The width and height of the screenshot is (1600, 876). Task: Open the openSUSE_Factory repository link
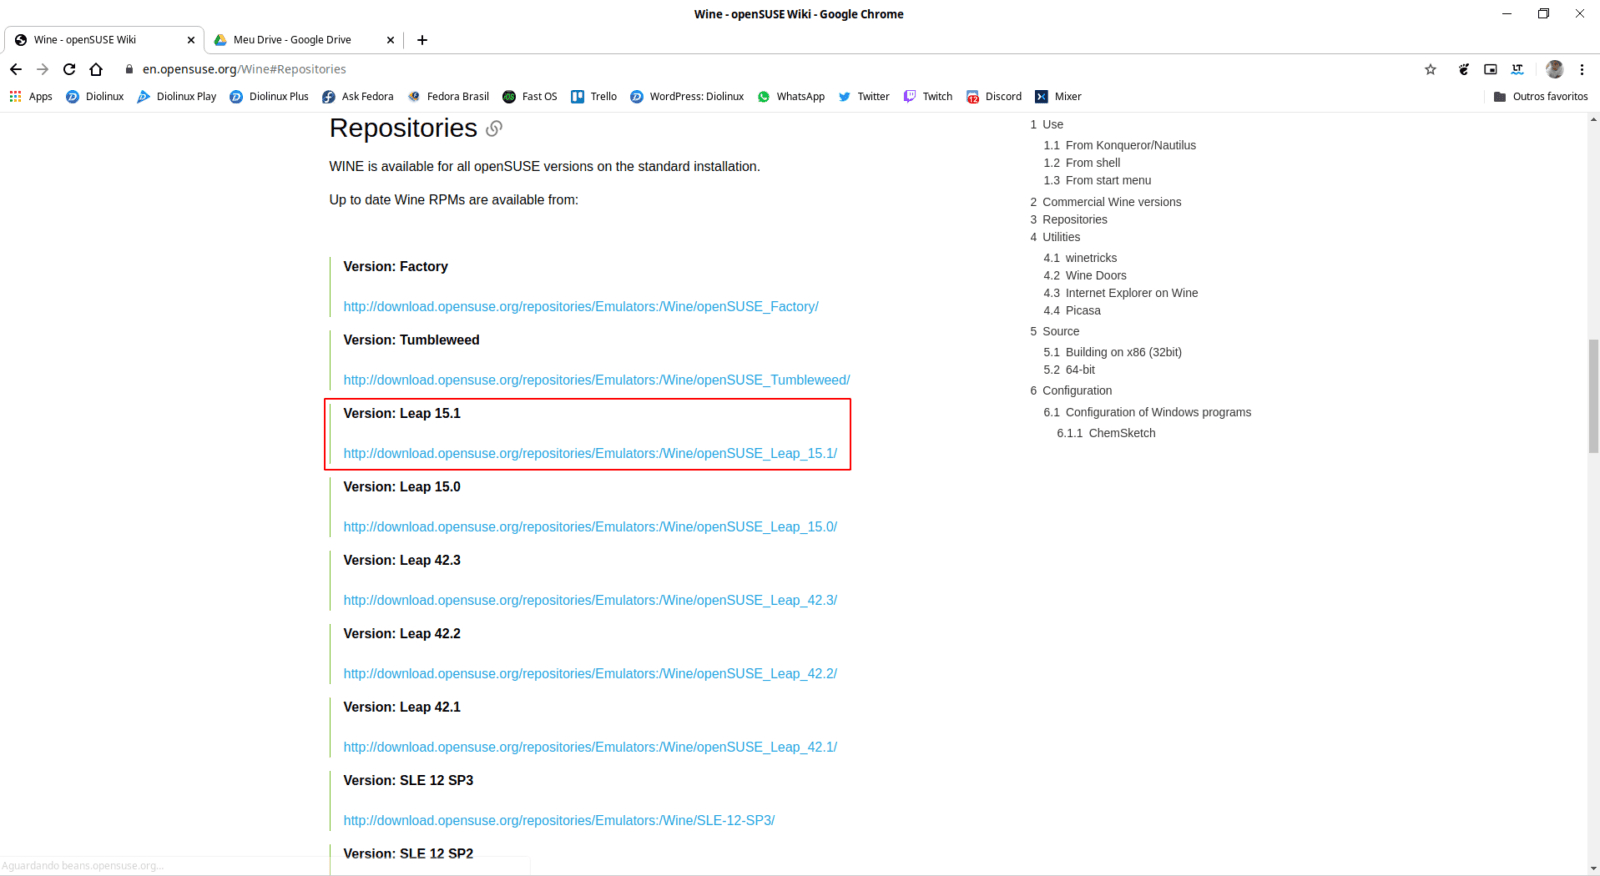click(581, 307)
